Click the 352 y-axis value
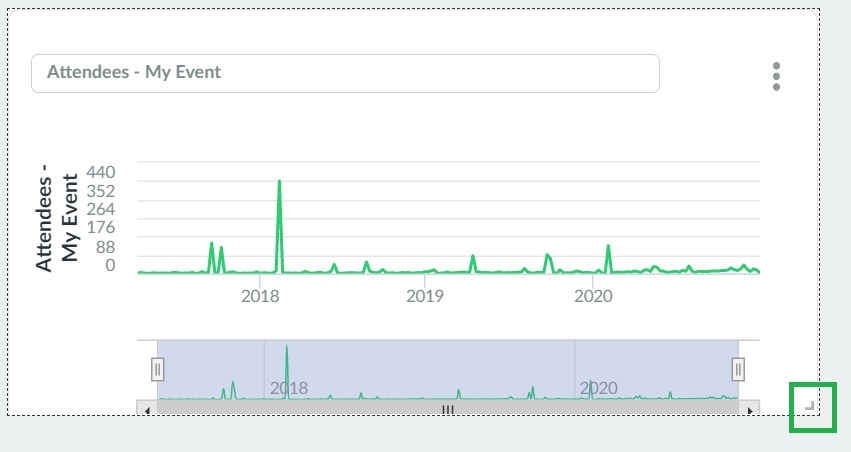This screenshot has height=452, width=851. 101,191
